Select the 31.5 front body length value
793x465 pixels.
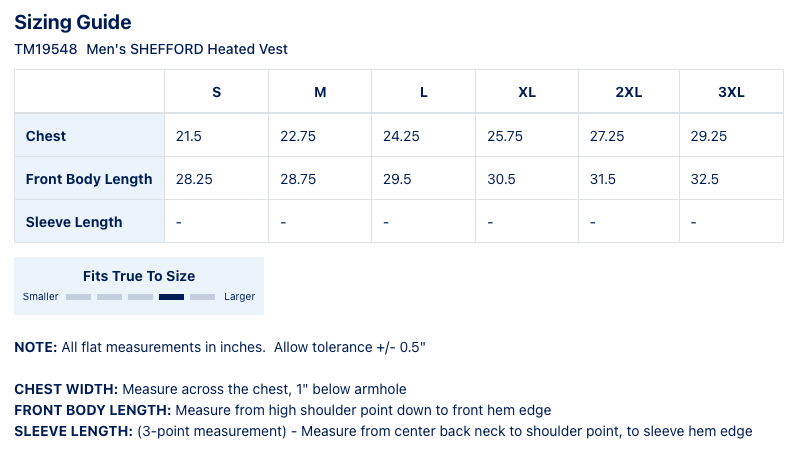(x=603, y=179)
